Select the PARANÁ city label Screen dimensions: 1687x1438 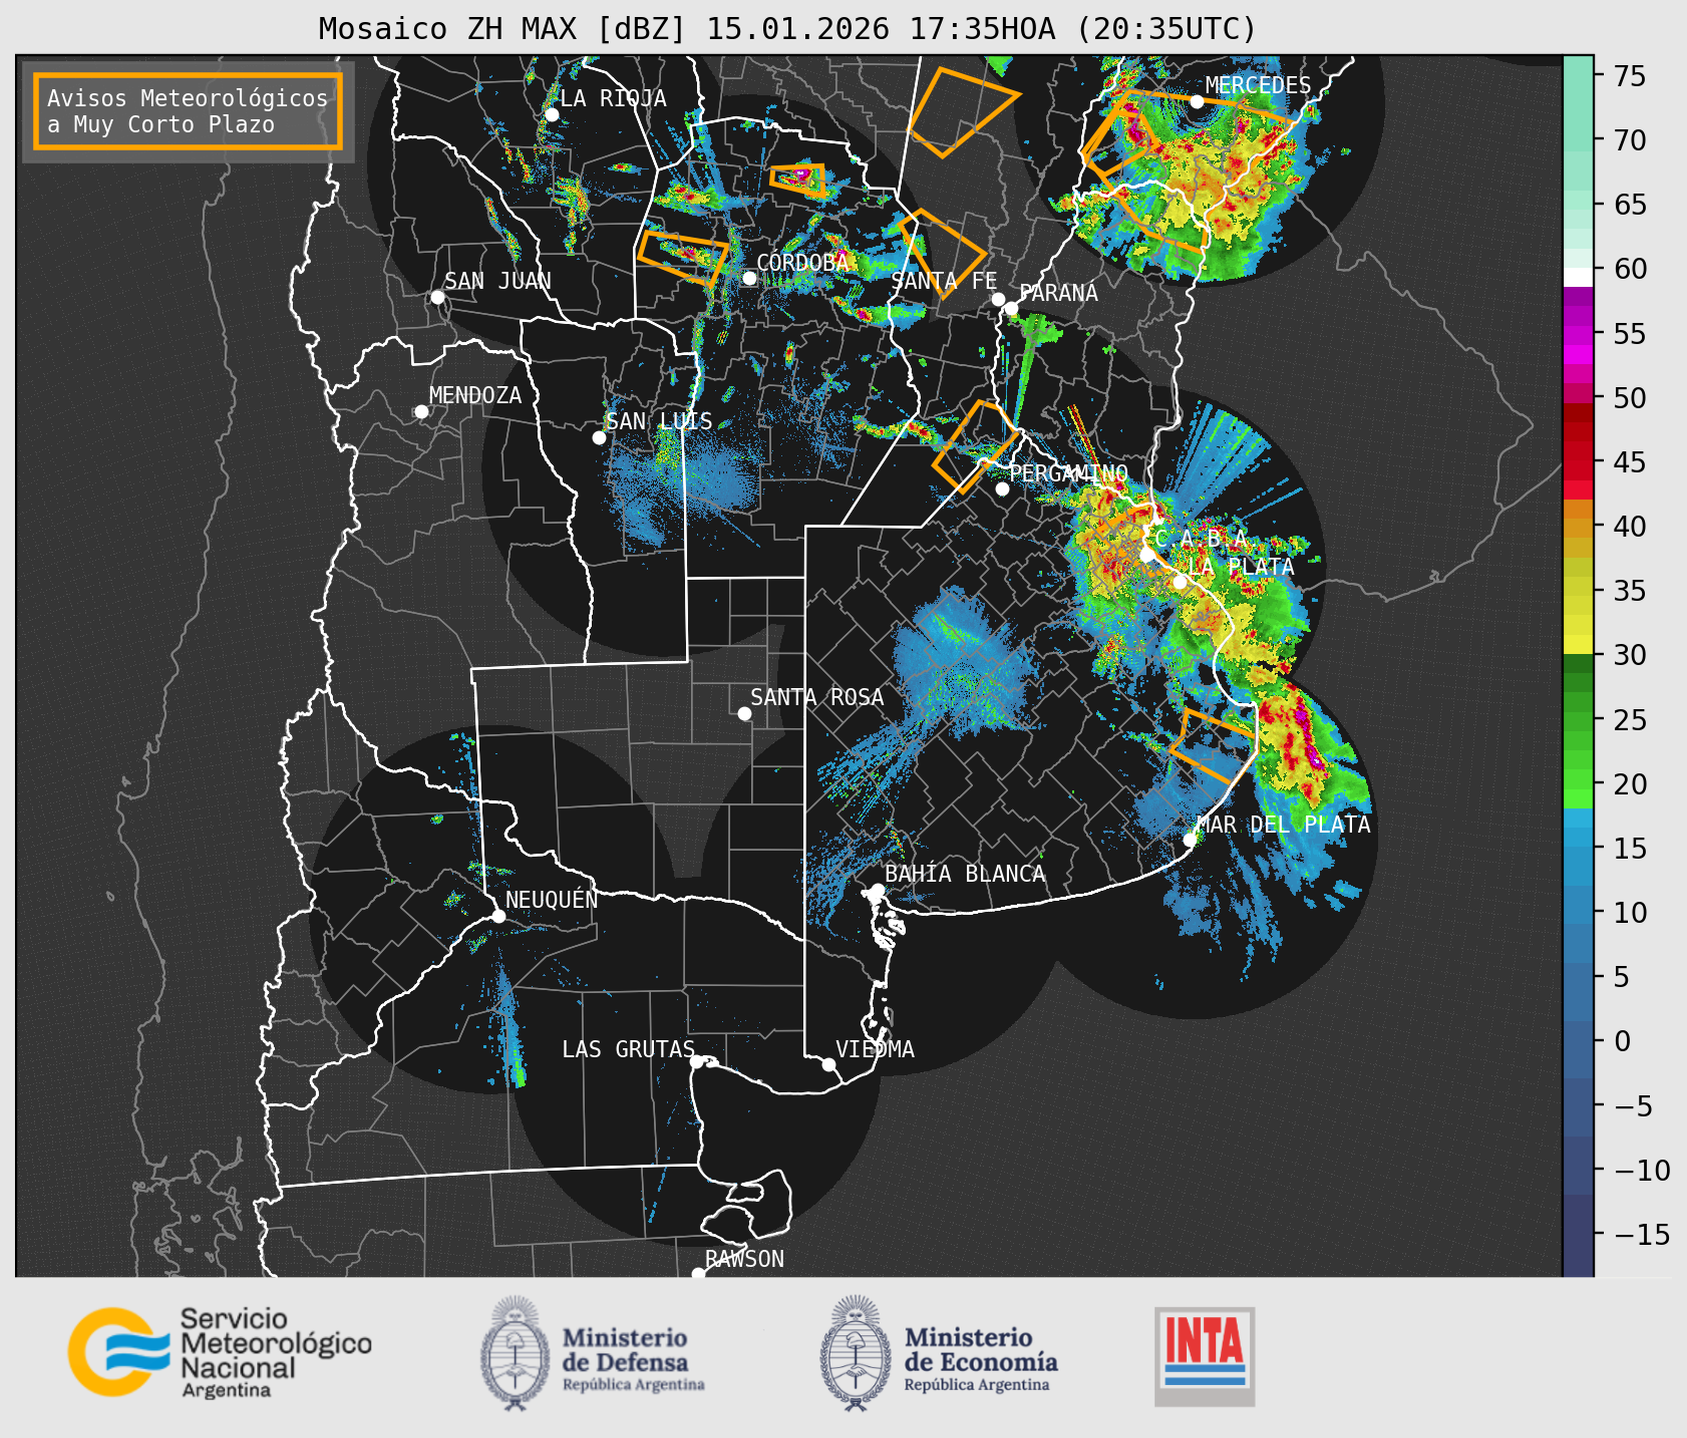tap(1058, 293)
